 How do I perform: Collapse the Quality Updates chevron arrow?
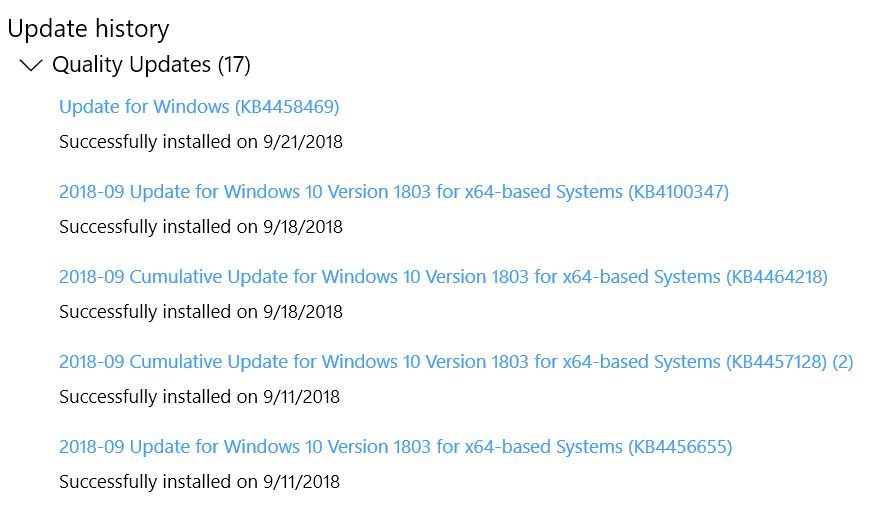click(31, 66)
